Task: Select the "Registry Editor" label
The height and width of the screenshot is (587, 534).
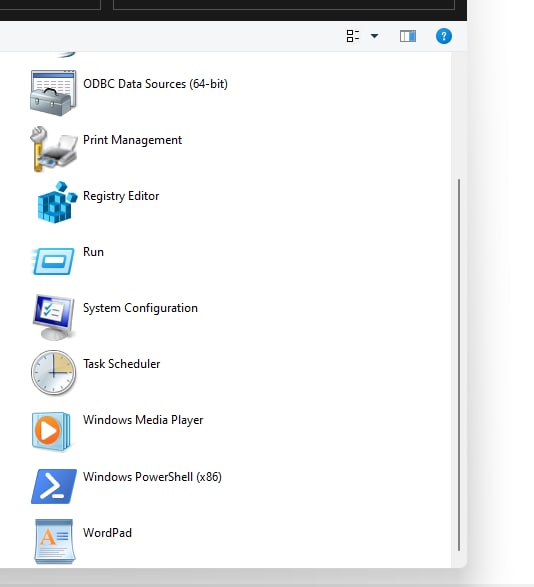Action: coord(121,196)
